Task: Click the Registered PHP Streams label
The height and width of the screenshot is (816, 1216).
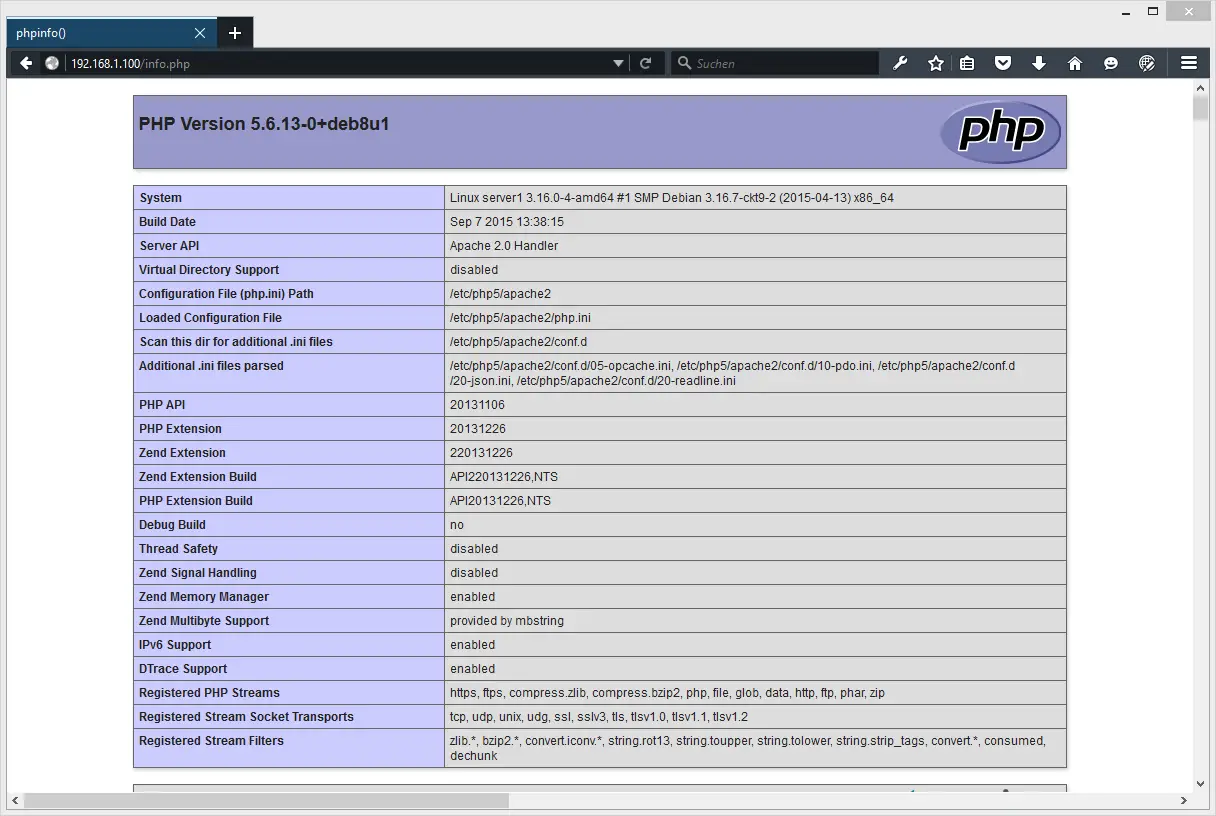Action: (x=210, y=693)
